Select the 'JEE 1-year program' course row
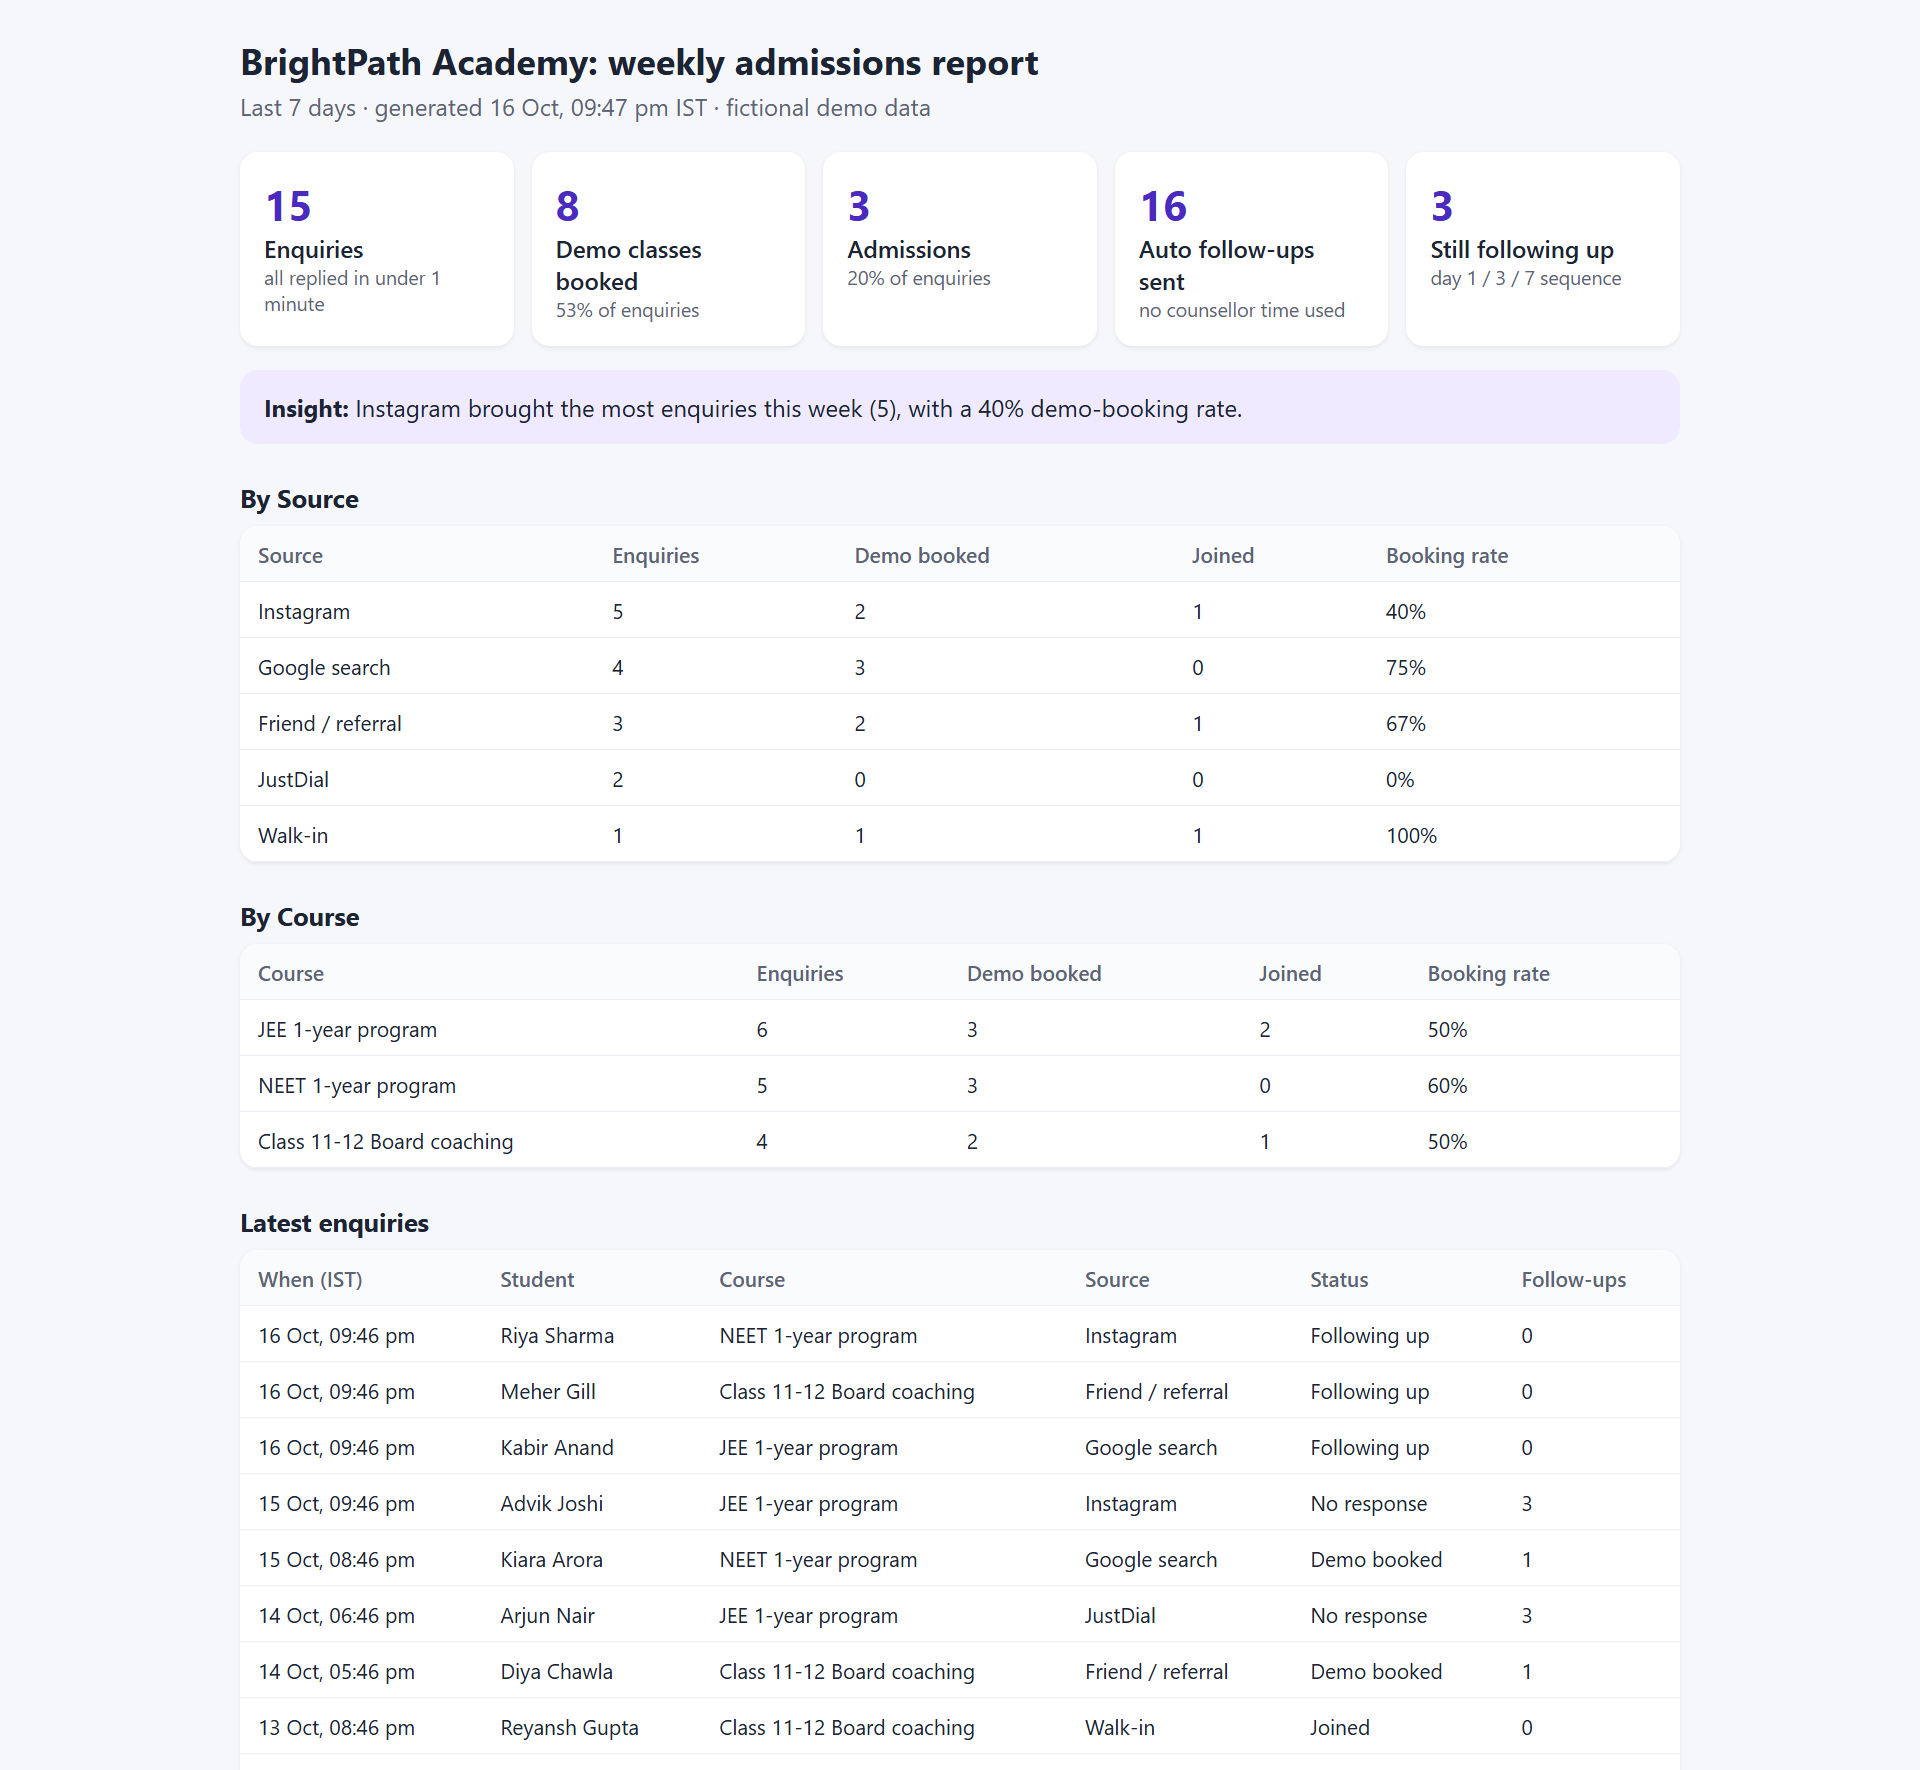Screen dimensions: 1920x1770 (960, 1029)
